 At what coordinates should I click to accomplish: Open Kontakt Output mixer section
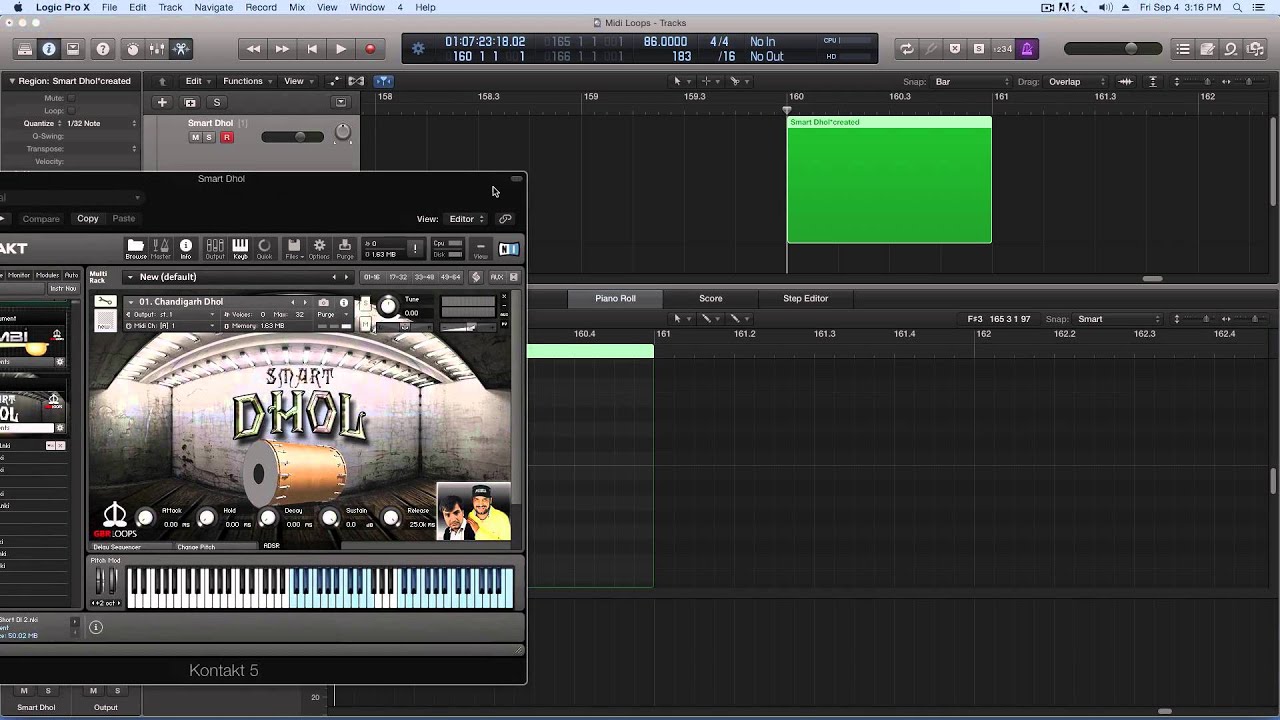[215, 249]
